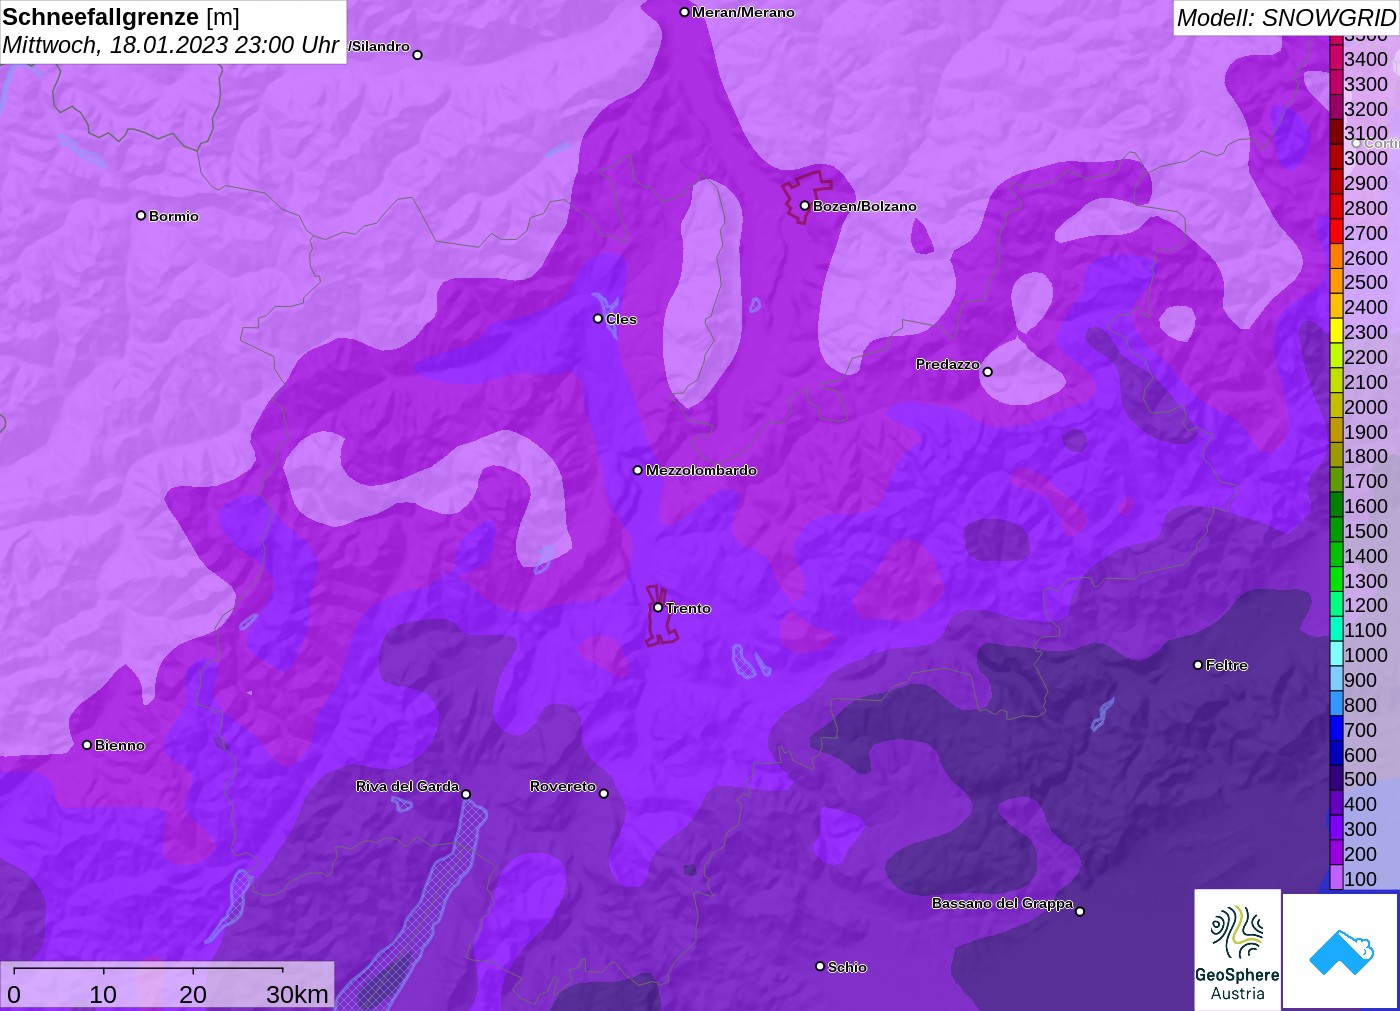Click the Bienno city marker
Image resolution: width=1400 pixels, height=1011 pixels.
(87, 745)
